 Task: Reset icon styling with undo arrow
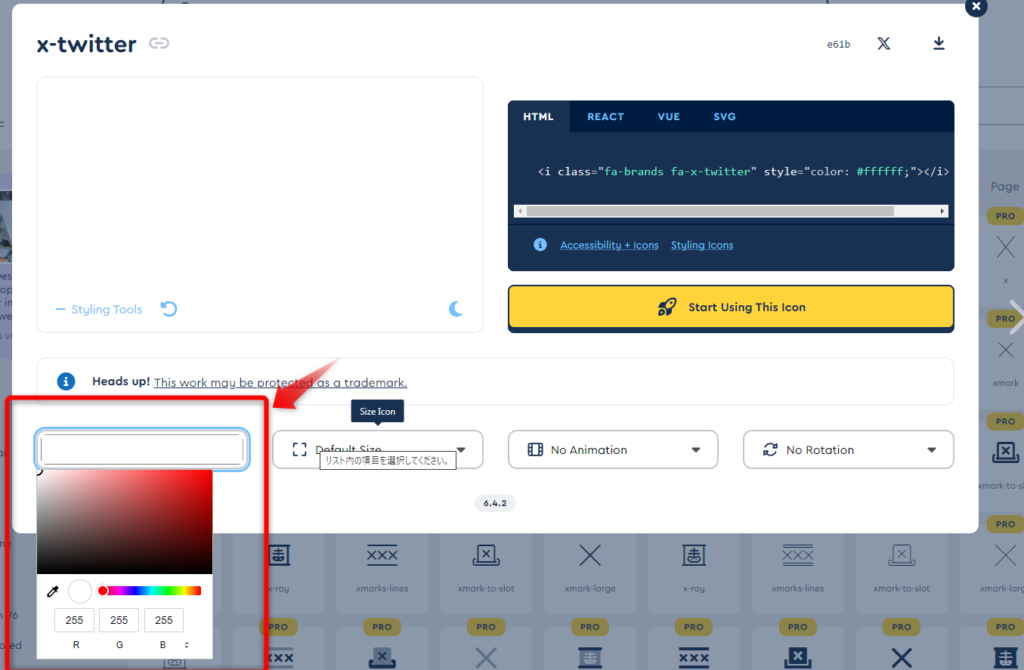pos(169,308)
